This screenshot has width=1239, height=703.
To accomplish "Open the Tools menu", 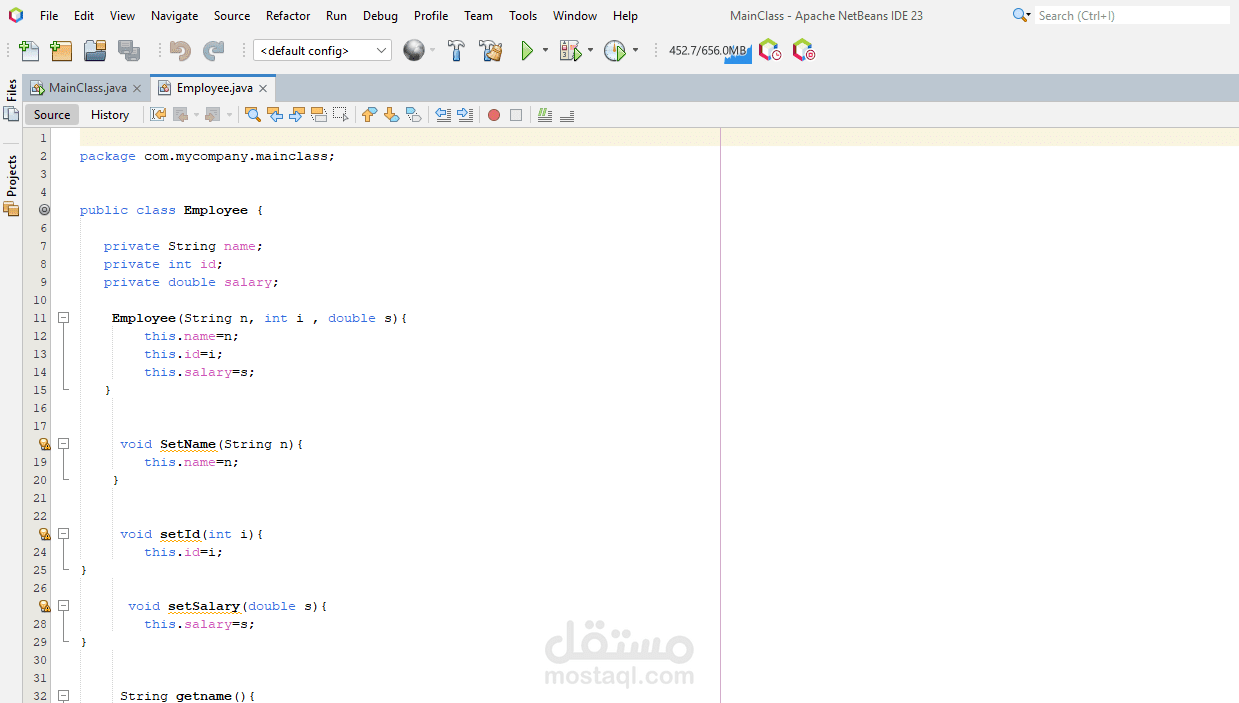I will 523,15.
